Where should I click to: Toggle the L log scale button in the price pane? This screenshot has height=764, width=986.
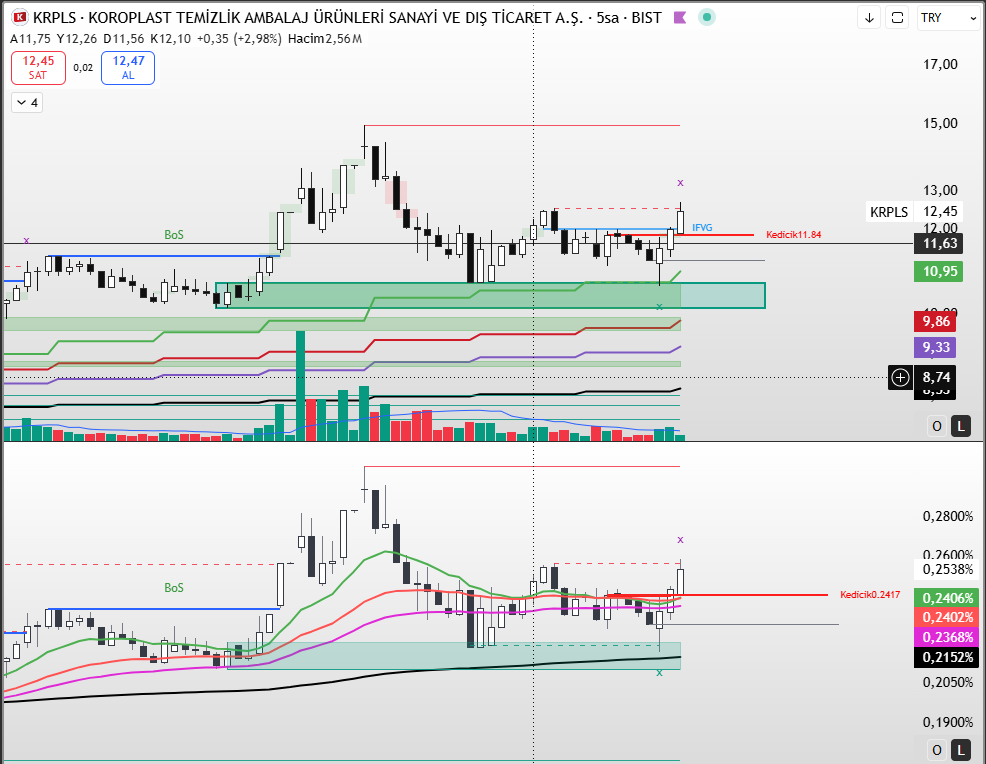(960, 426)
